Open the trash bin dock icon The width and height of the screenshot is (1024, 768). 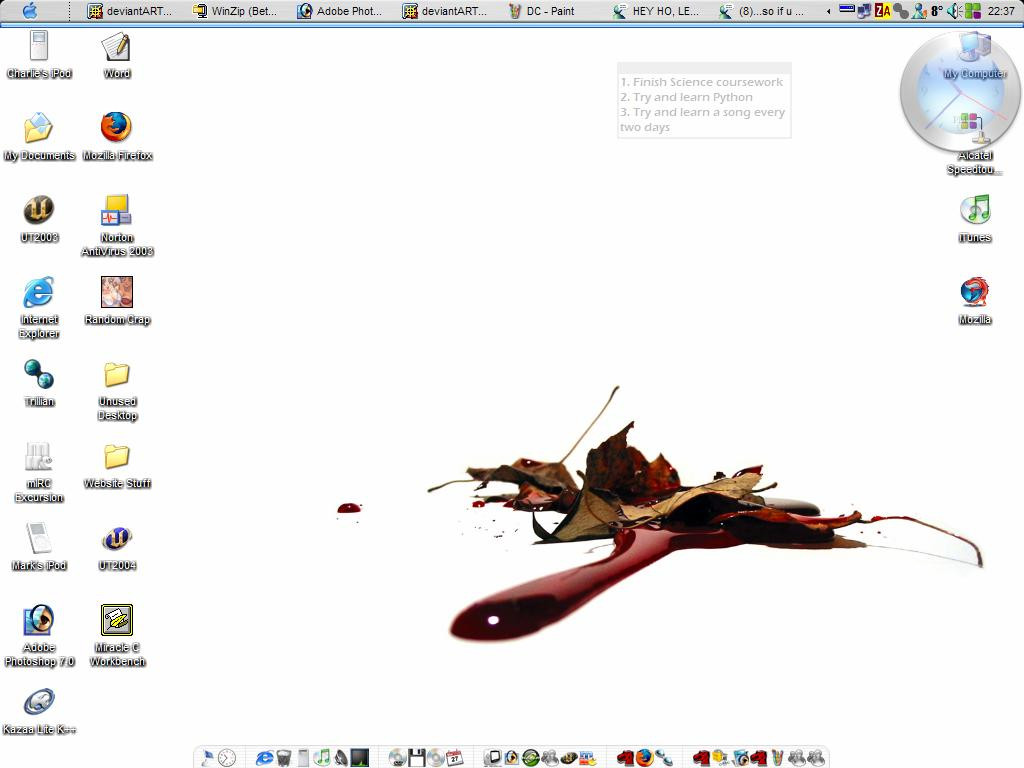[x=284, y=758]
